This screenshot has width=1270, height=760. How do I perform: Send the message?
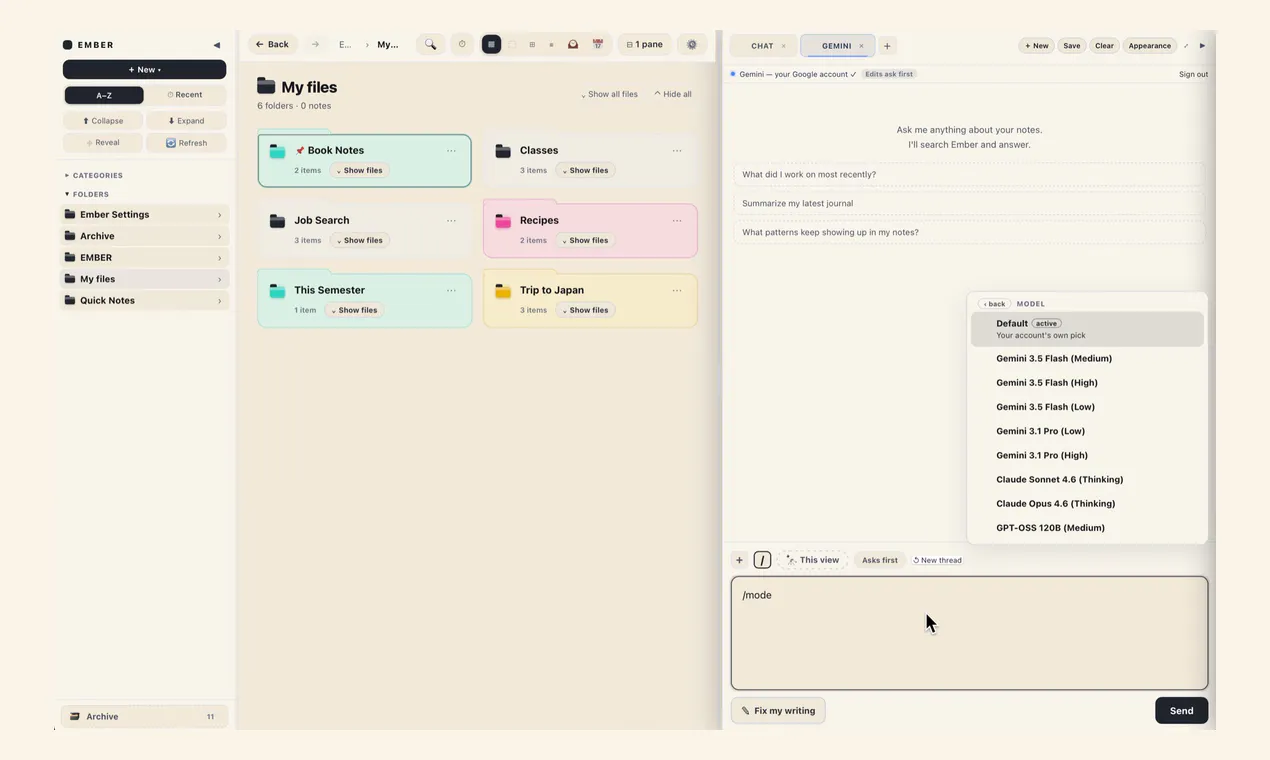[x=1181, y=711]
